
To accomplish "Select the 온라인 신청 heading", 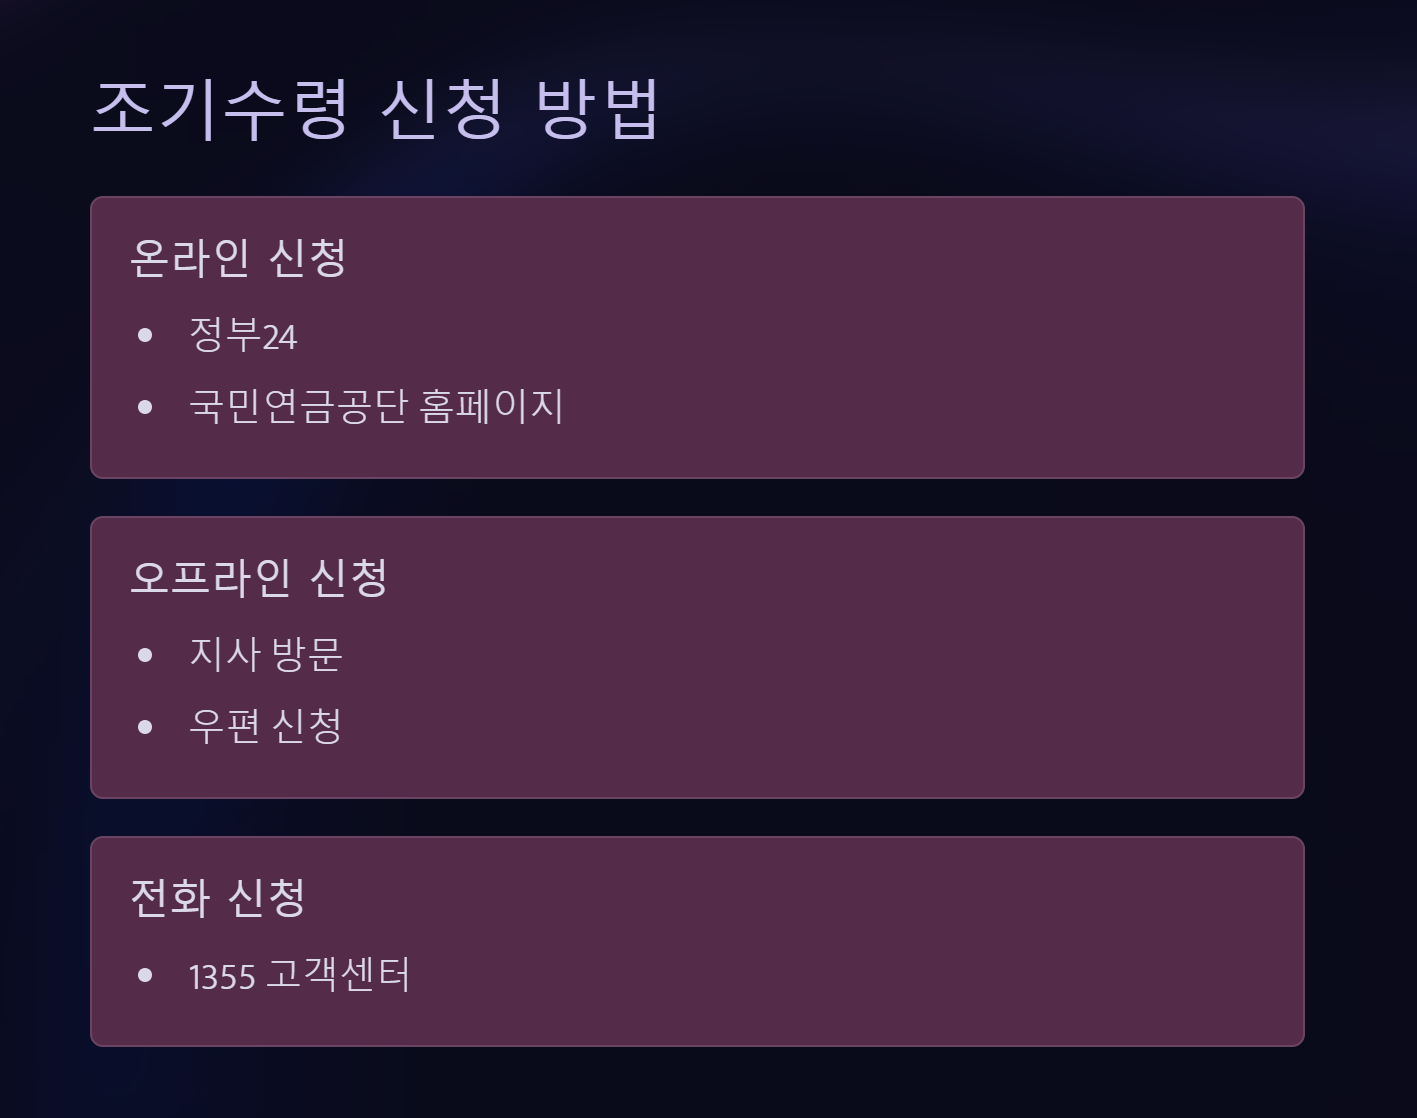I will (238, 258).
